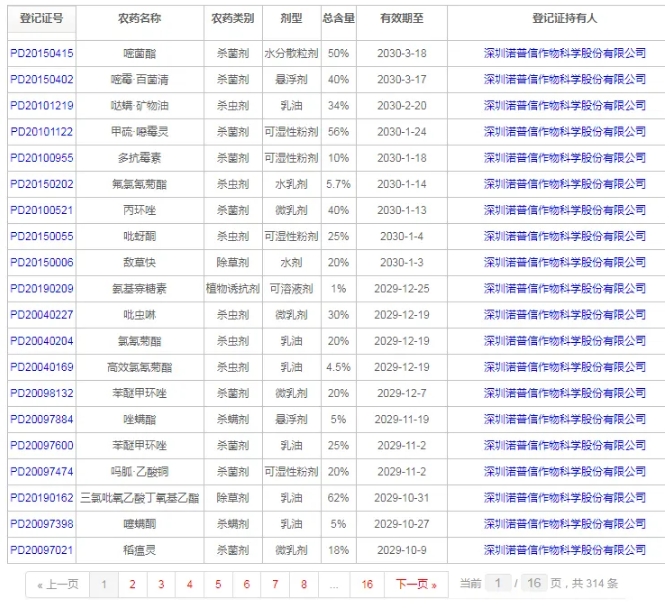This screenshot has width=670, height=608.
Task: Open registration PD20101122 link
Action: [x=42, y=132]
